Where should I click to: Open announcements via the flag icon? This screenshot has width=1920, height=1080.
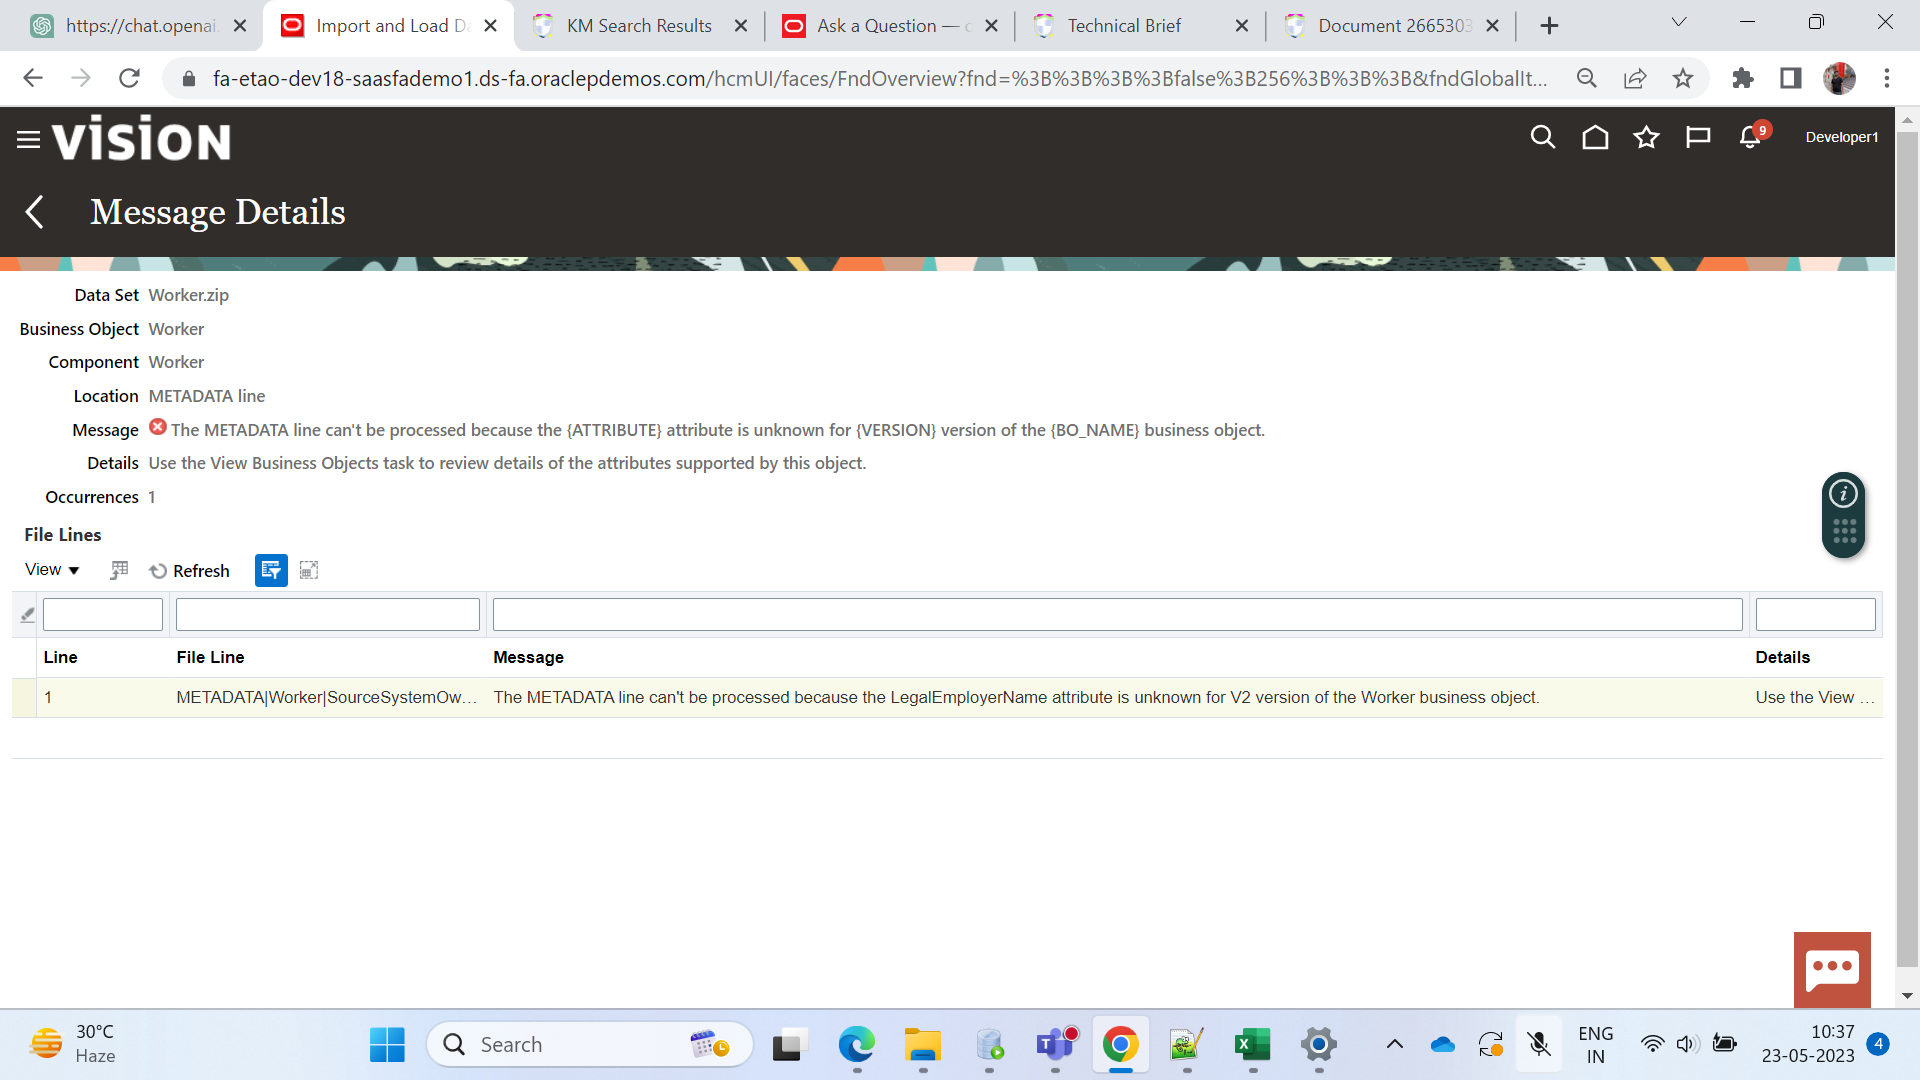click(x=1698, y=137)
